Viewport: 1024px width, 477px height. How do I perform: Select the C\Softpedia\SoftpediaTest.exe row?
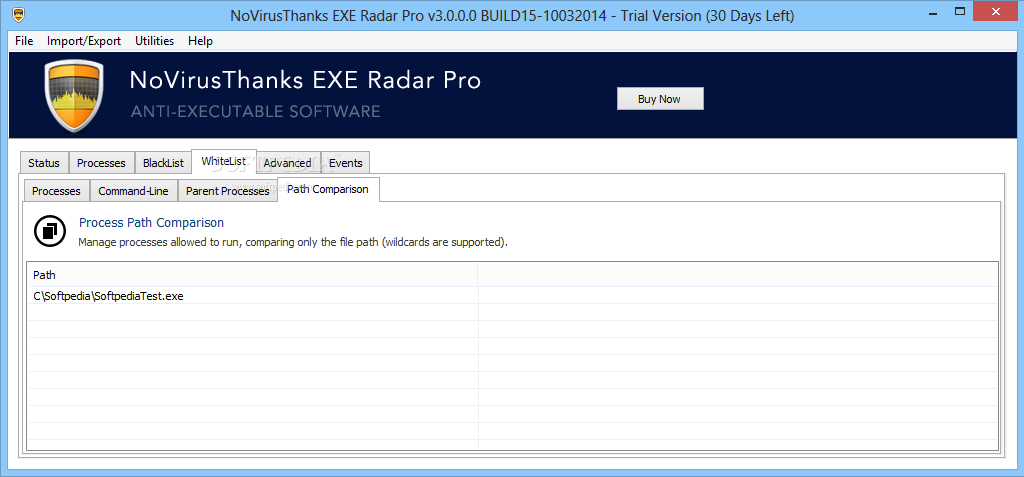(512, 295)
